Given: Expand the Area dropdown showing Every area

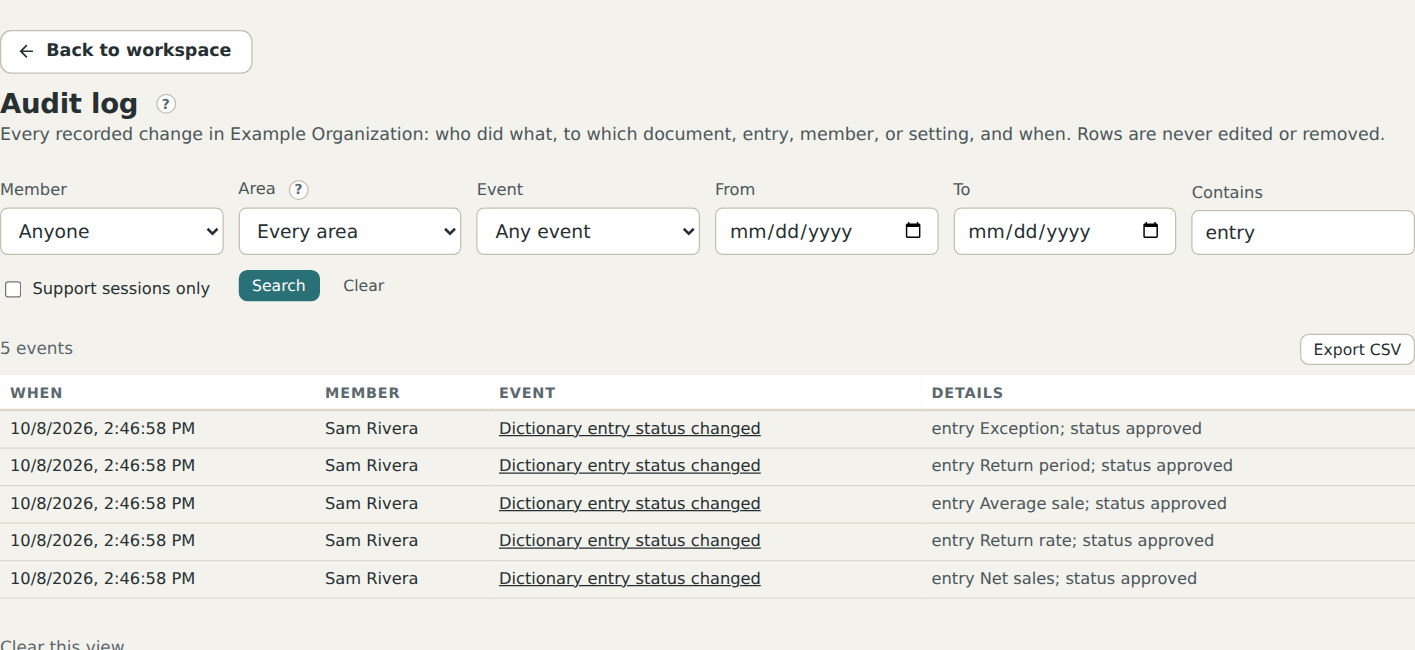Looking at the screenshot, I should [350, 231].
